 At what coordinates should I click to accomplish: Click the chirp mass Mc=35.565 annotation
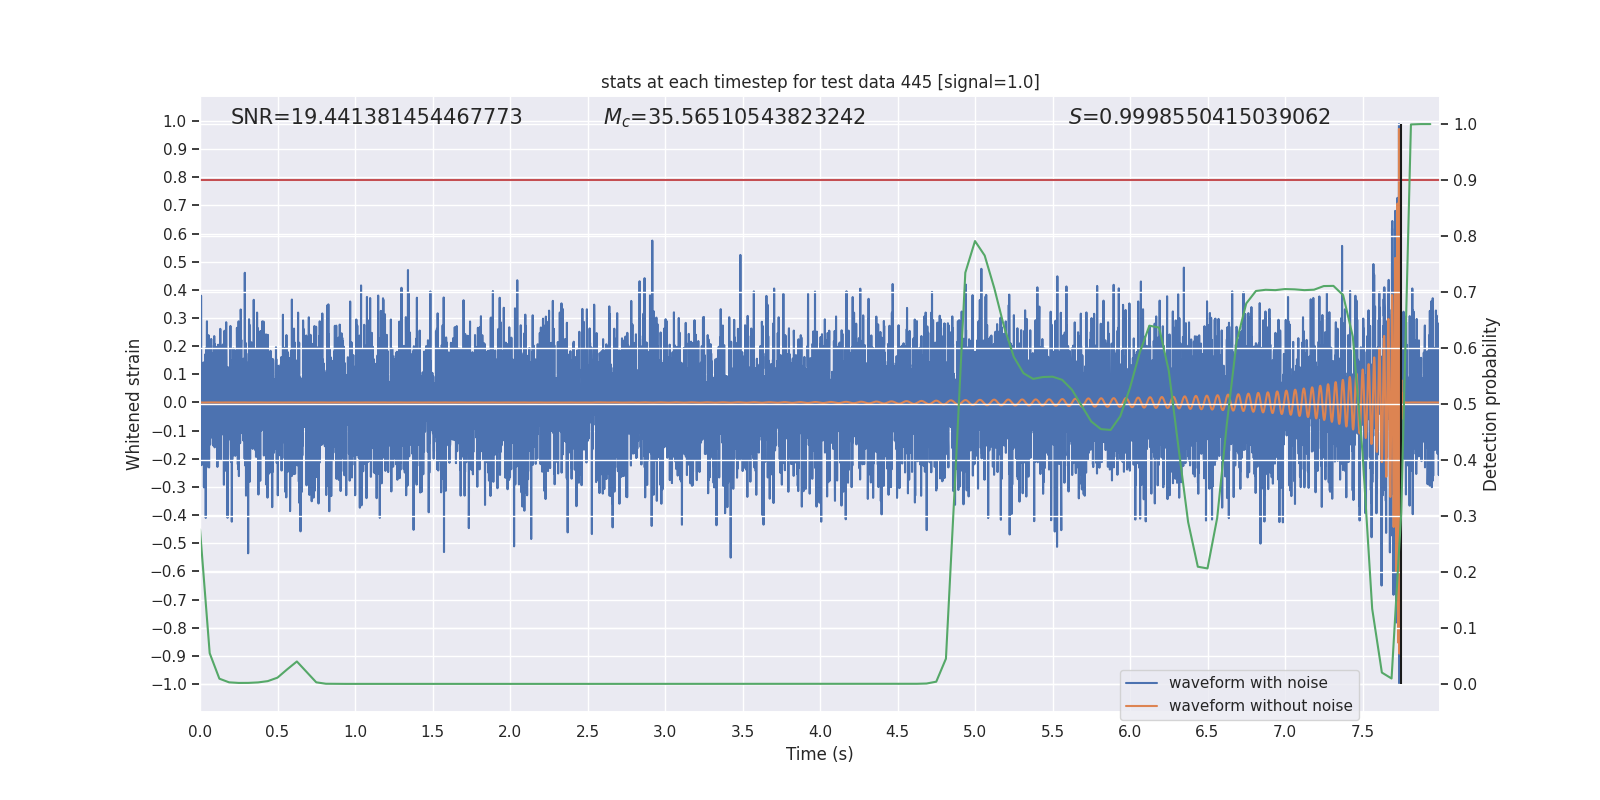[x=735, y=117]
